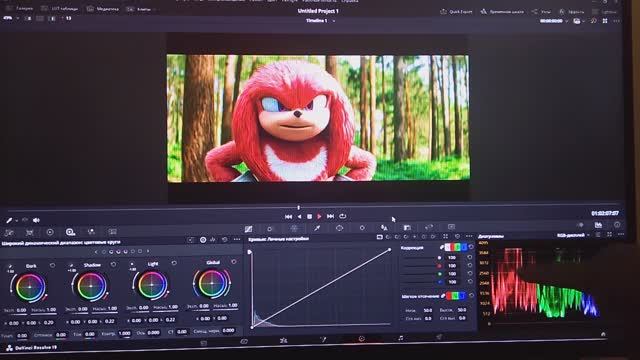Open the Tracker palette
Image resolution: width=640 pixels, height=360 pixels.
(362, 228)
